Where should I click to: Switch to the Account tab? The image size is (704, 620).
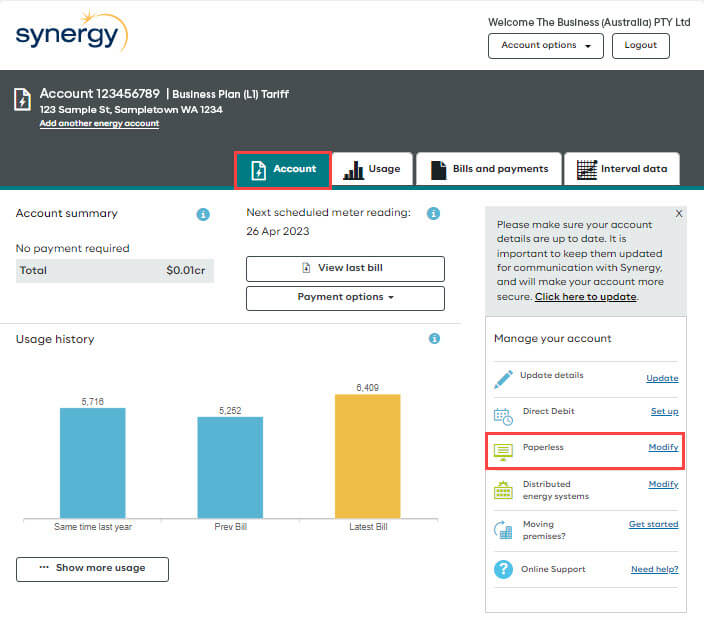click(283, 170)
